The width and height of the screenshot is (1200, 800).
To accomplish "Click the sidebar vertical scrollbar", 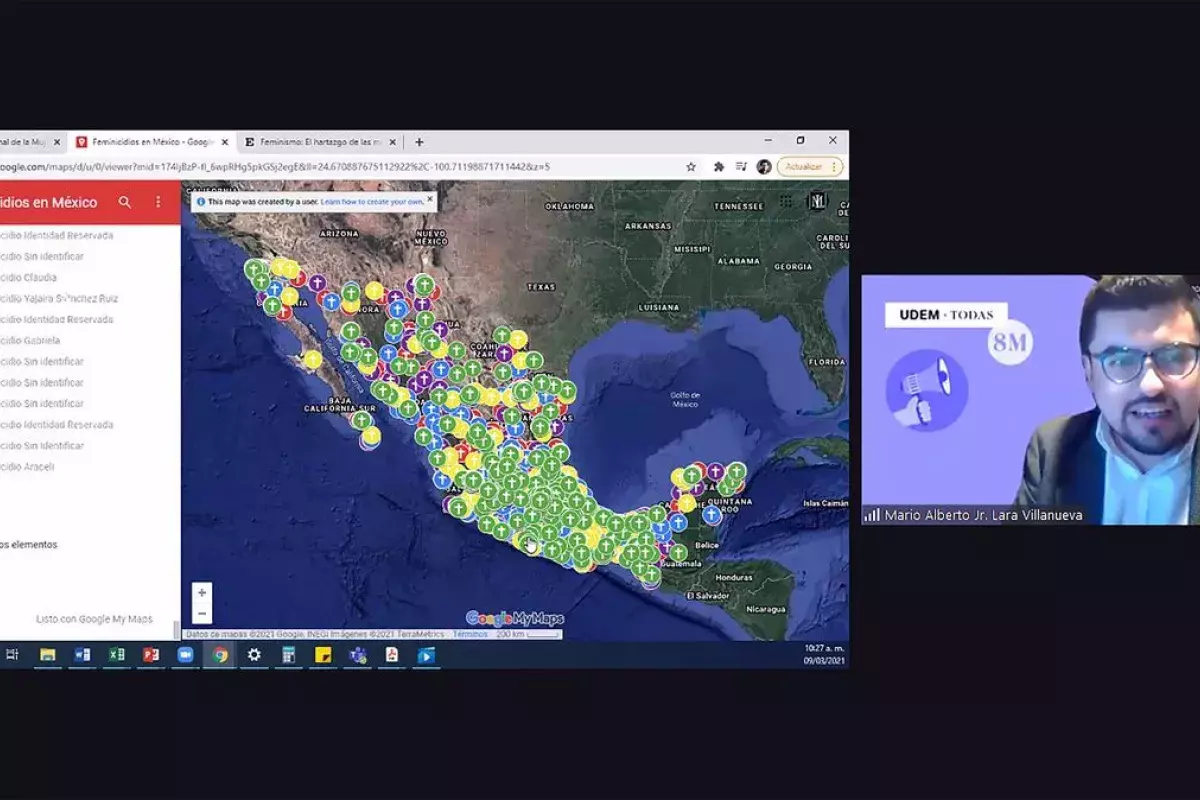I will click(x=178, y=628).
